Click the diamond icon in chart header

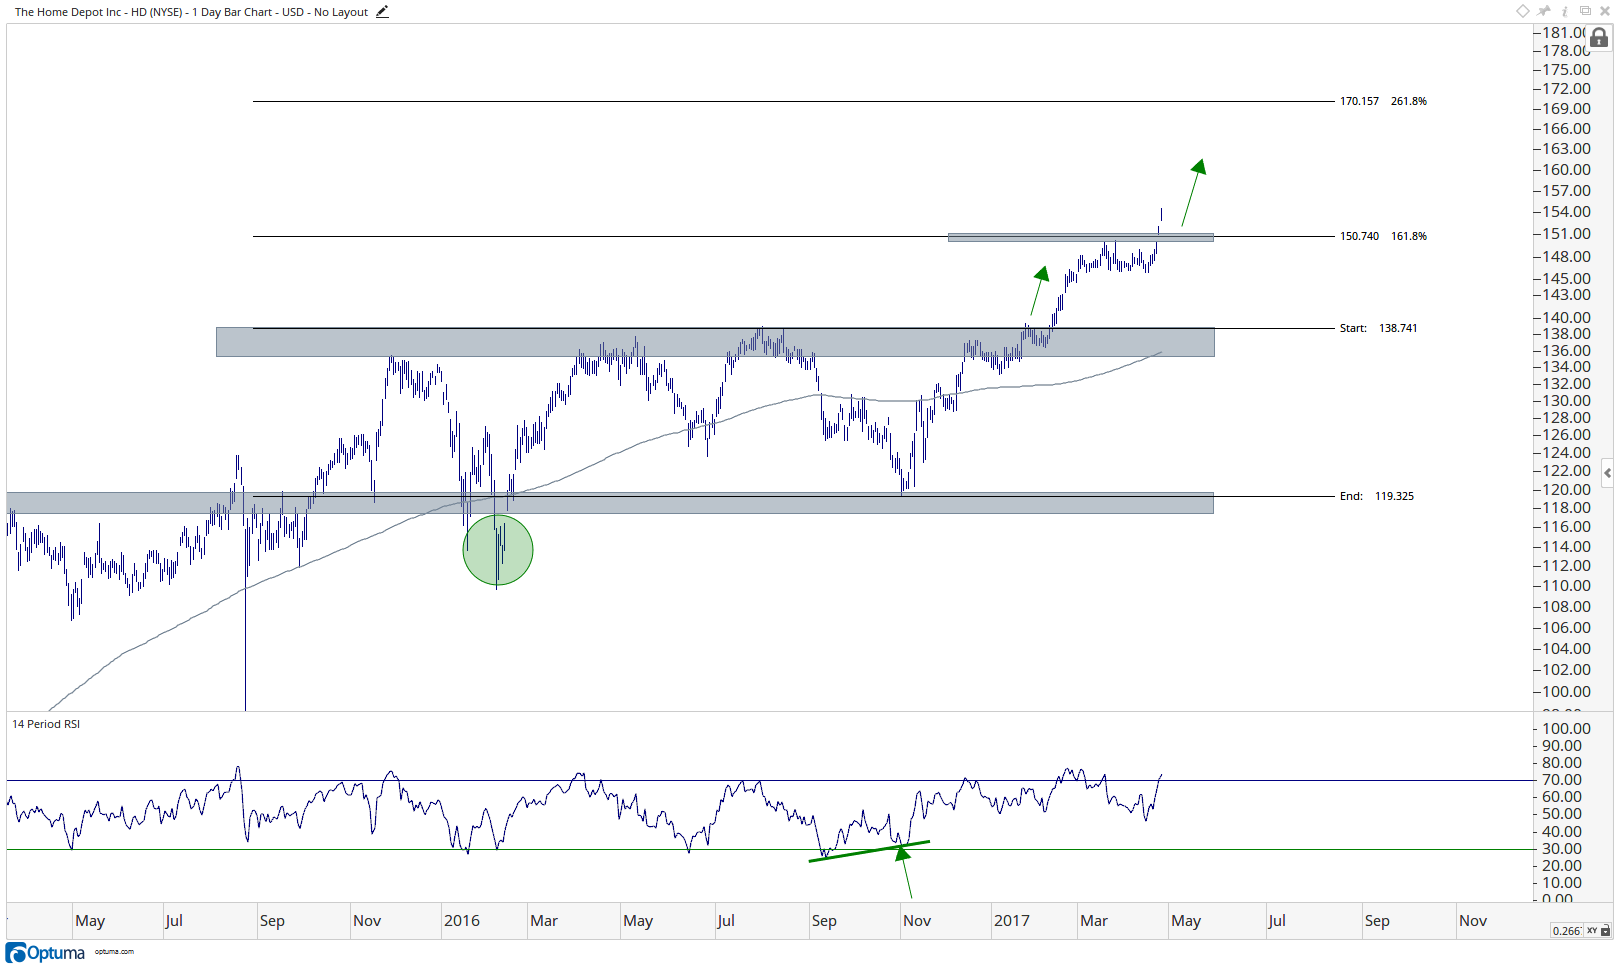coord(1522,11)
